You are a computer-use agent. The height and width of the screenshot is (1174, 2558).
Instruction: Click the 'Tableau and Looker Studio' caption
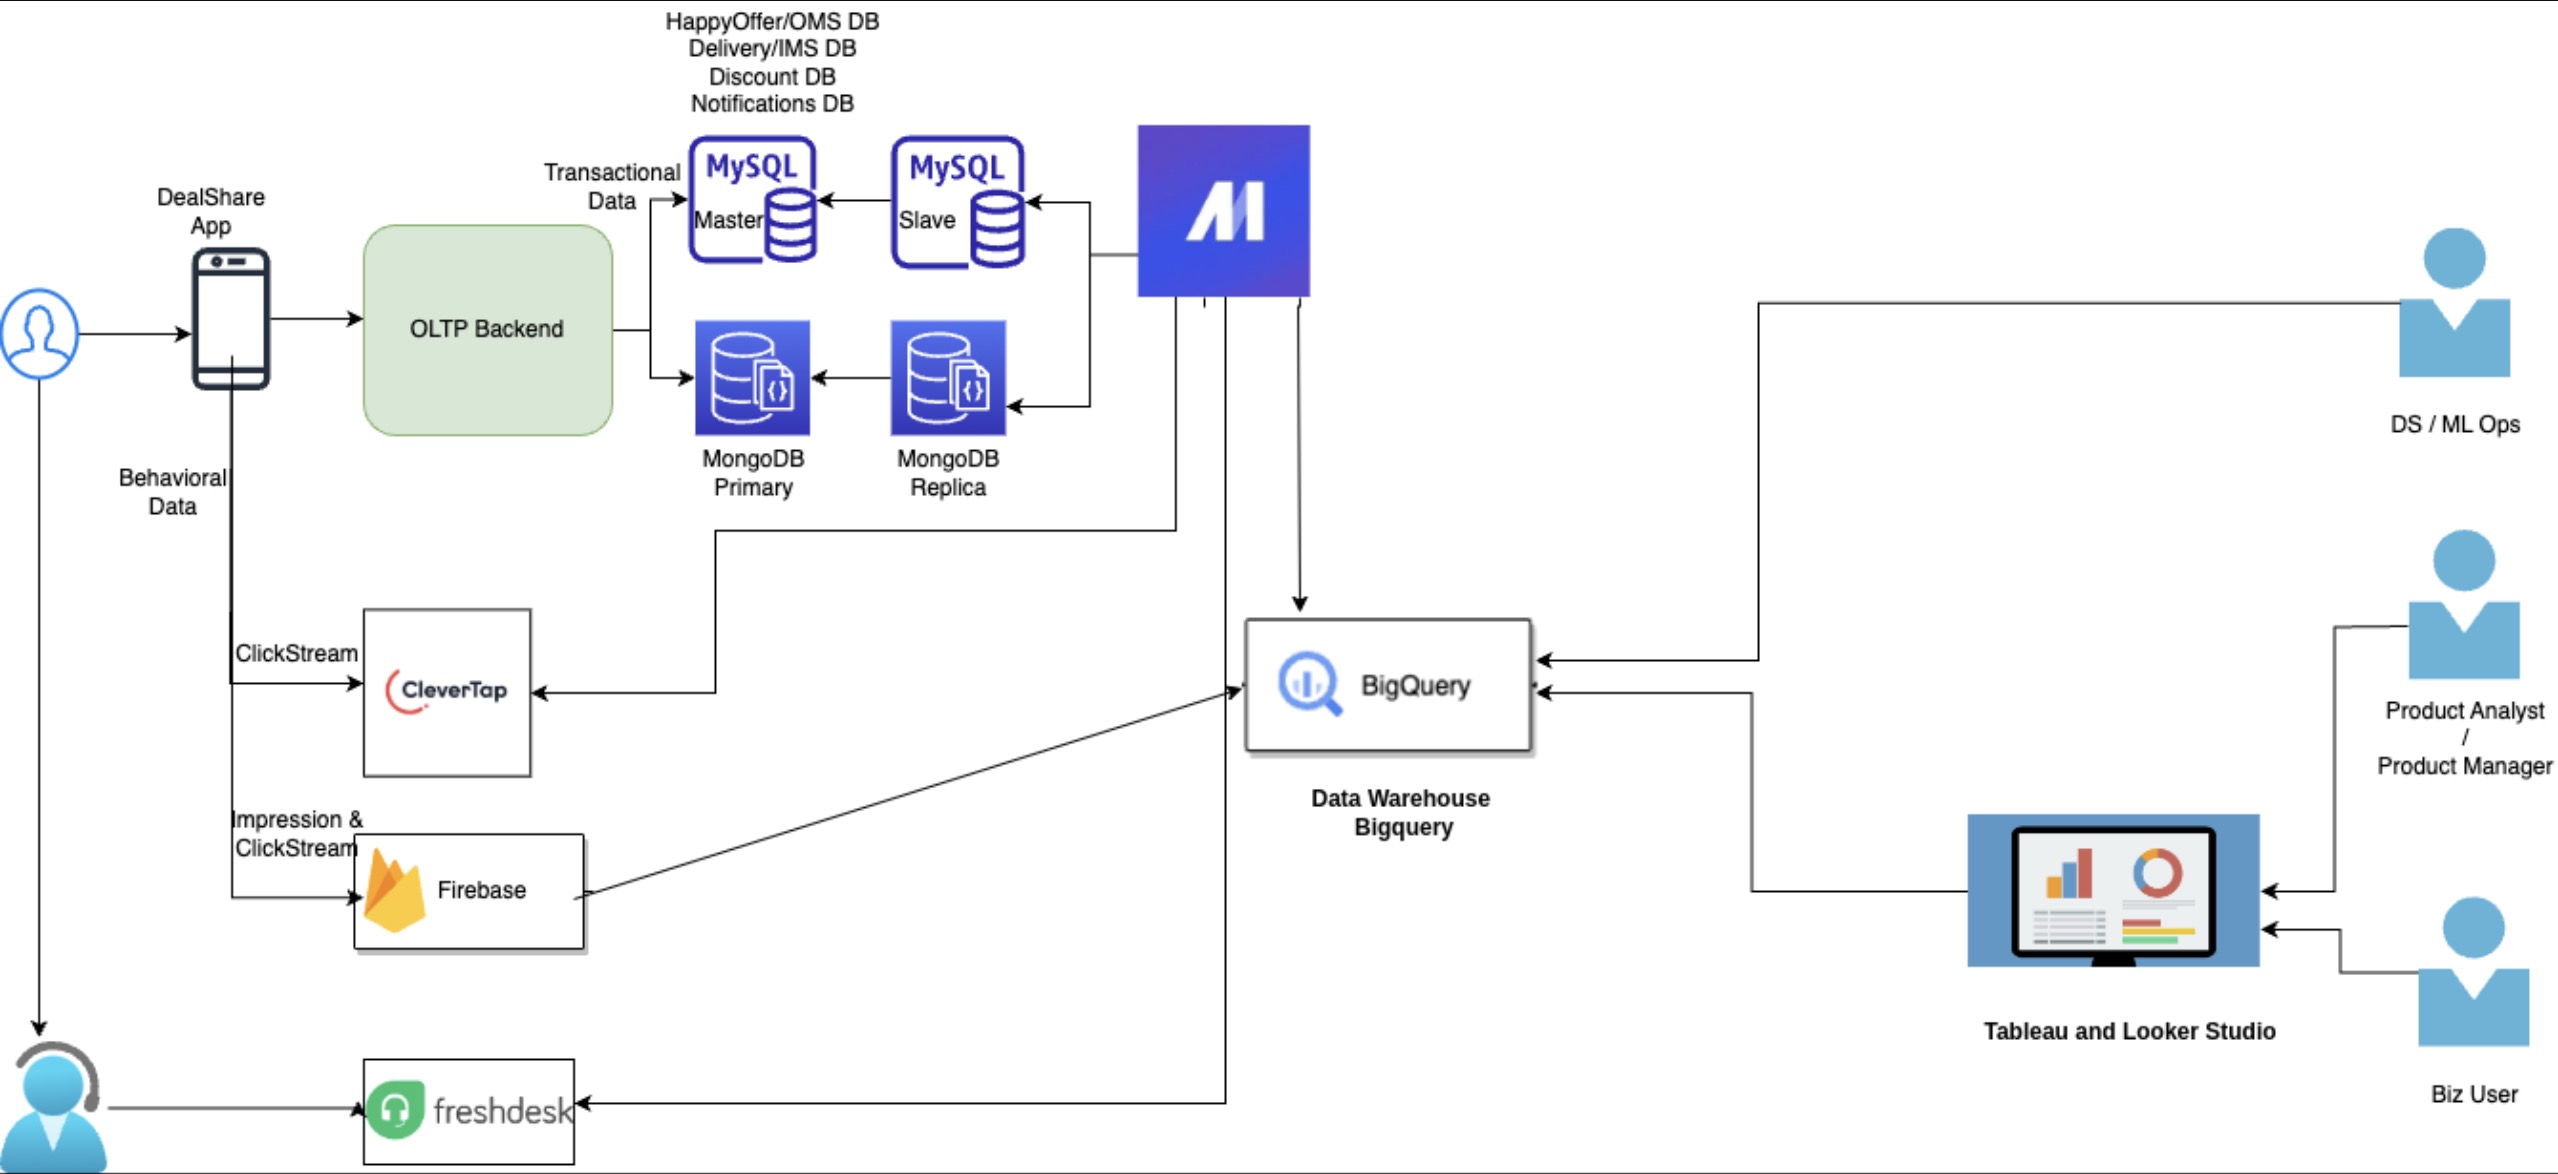pyautogui.click(x=2130, y=1031)
